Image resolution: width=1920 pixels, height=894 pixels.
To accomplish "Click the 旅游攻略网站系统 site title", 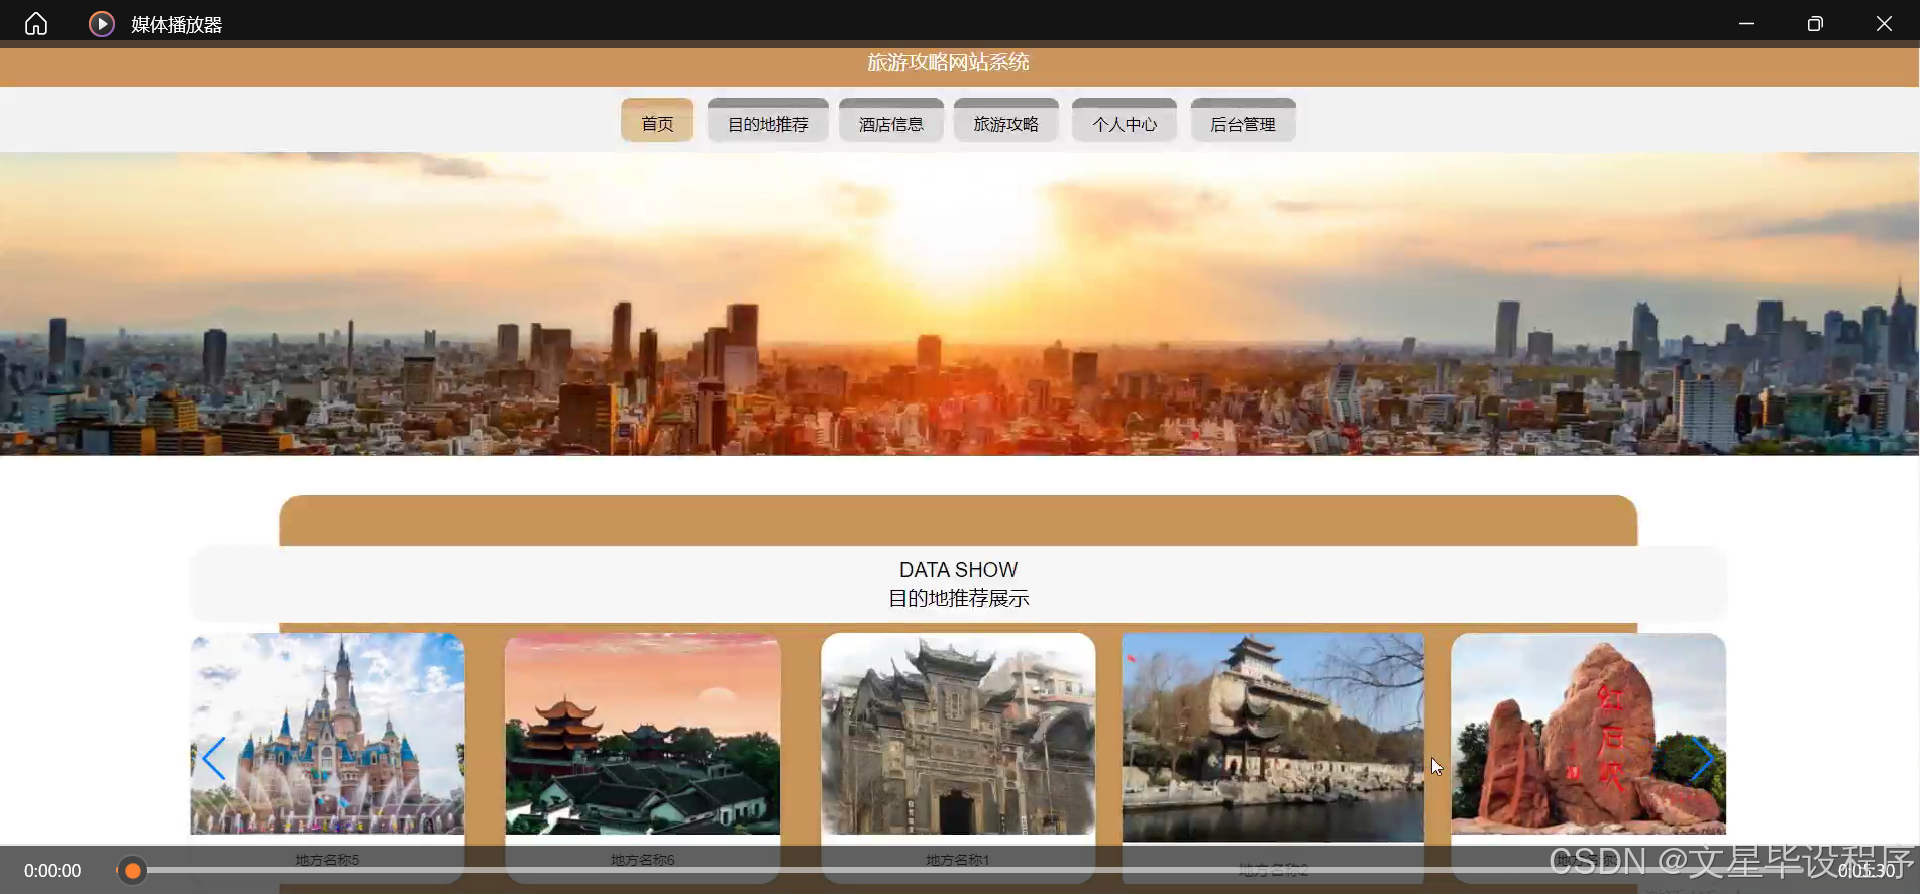I will [948, 63].
